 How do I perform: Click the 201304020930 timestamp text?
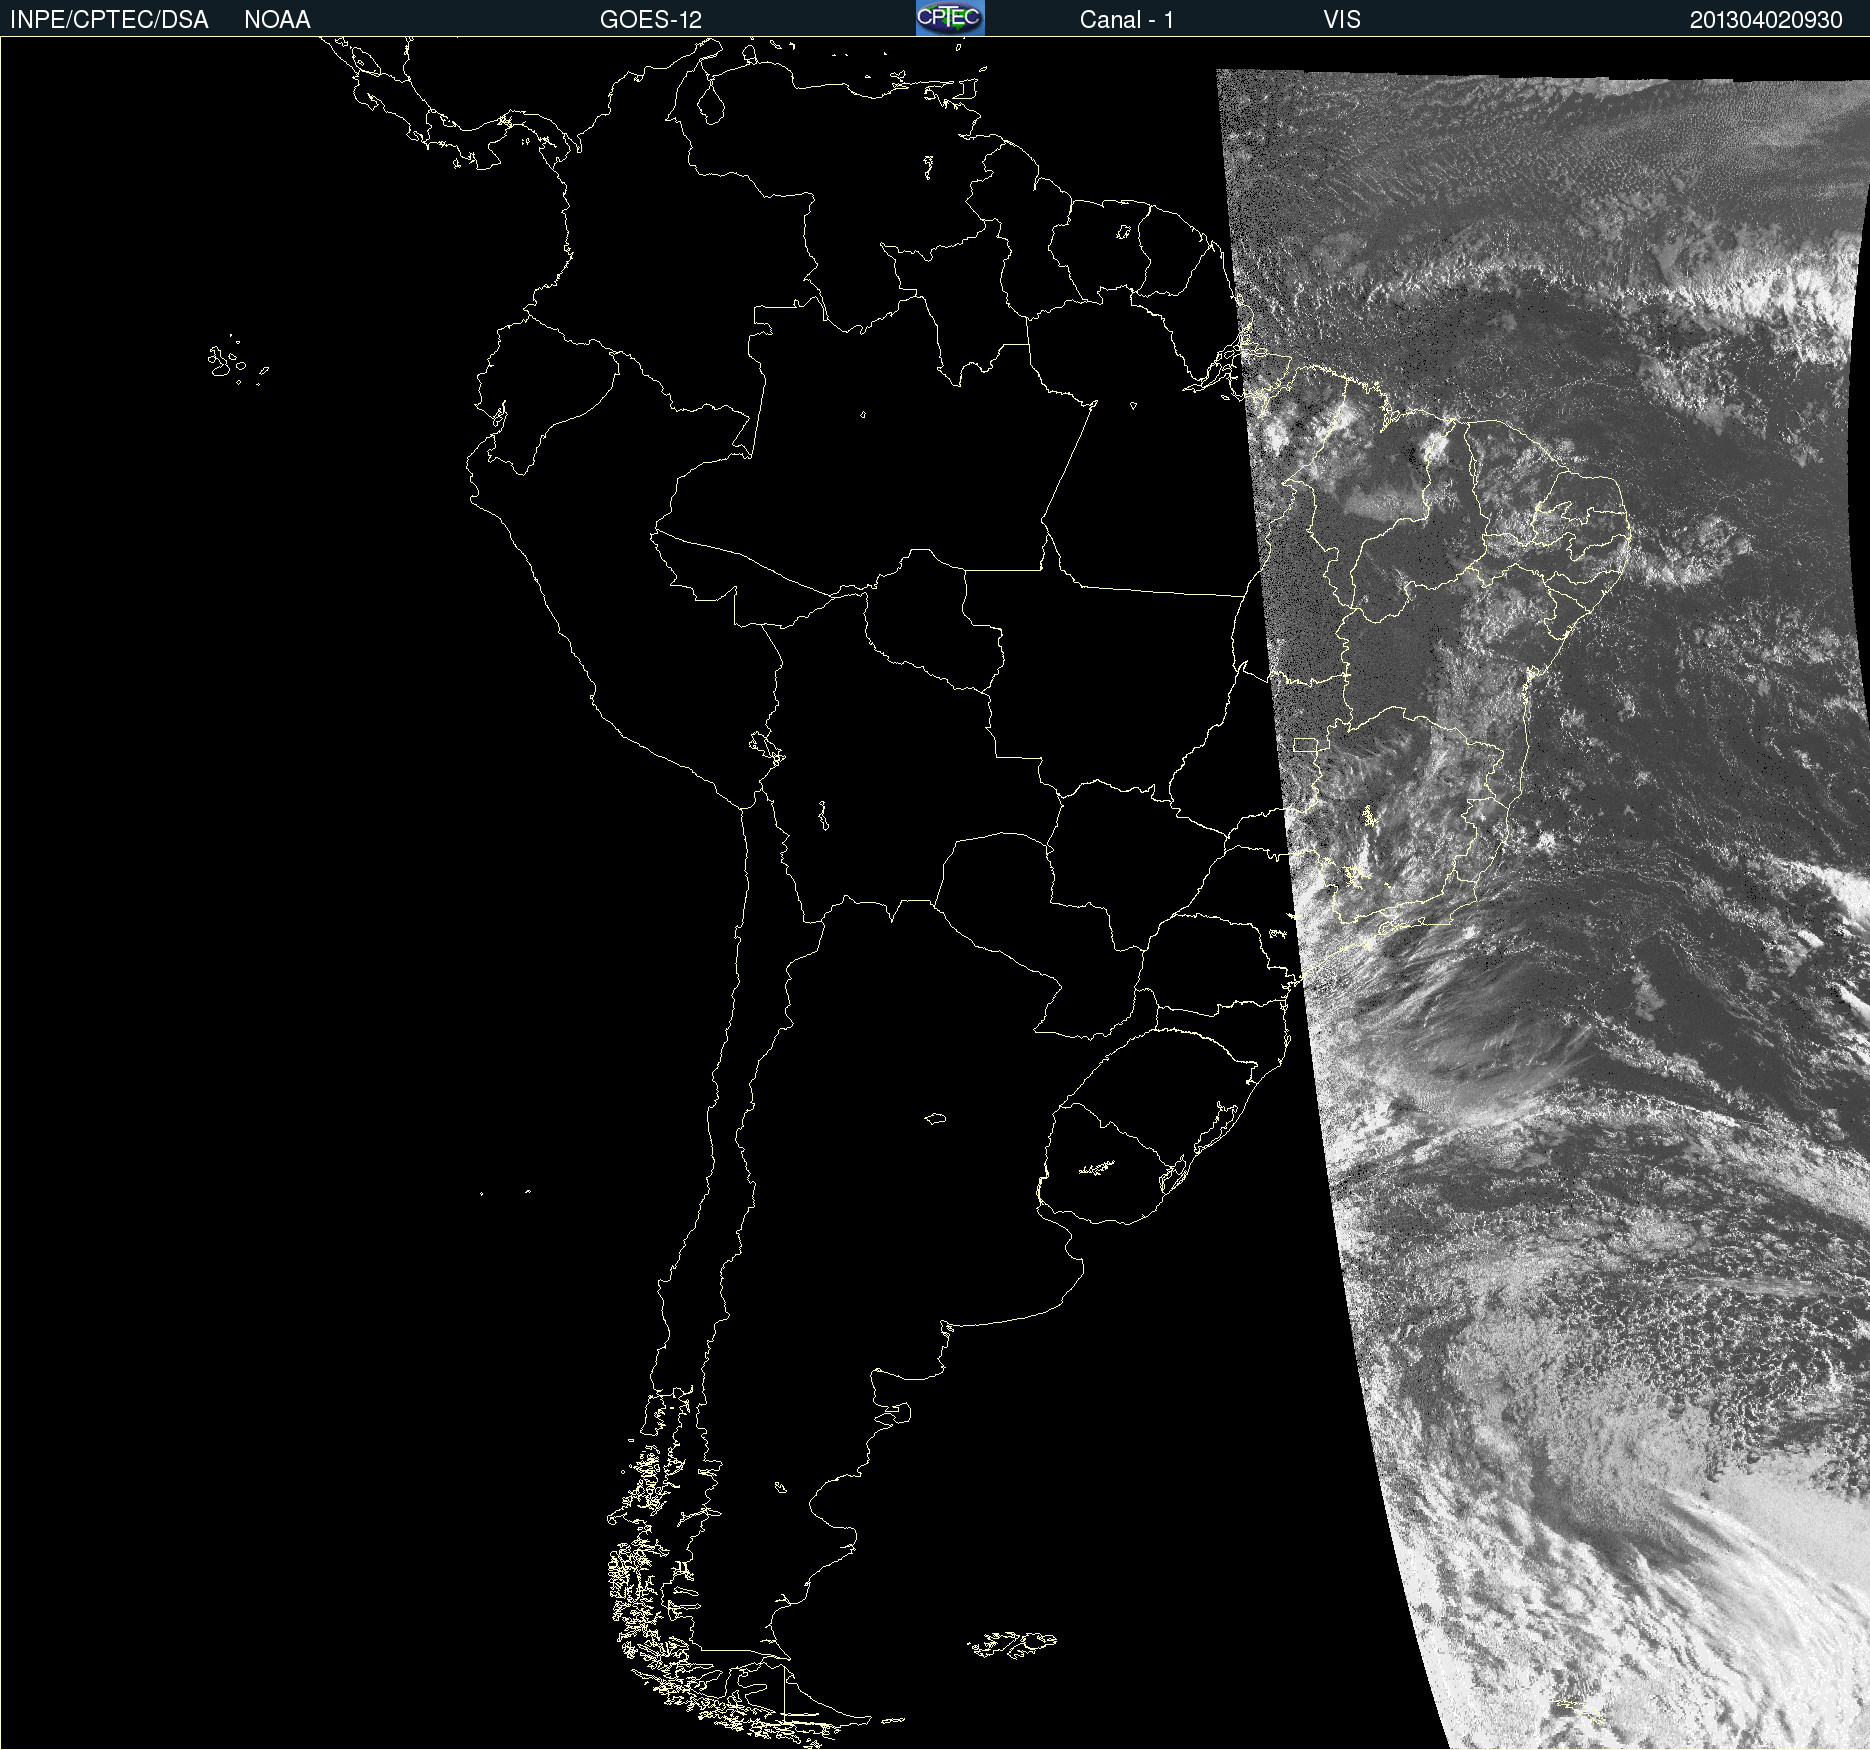(1766, 20)
